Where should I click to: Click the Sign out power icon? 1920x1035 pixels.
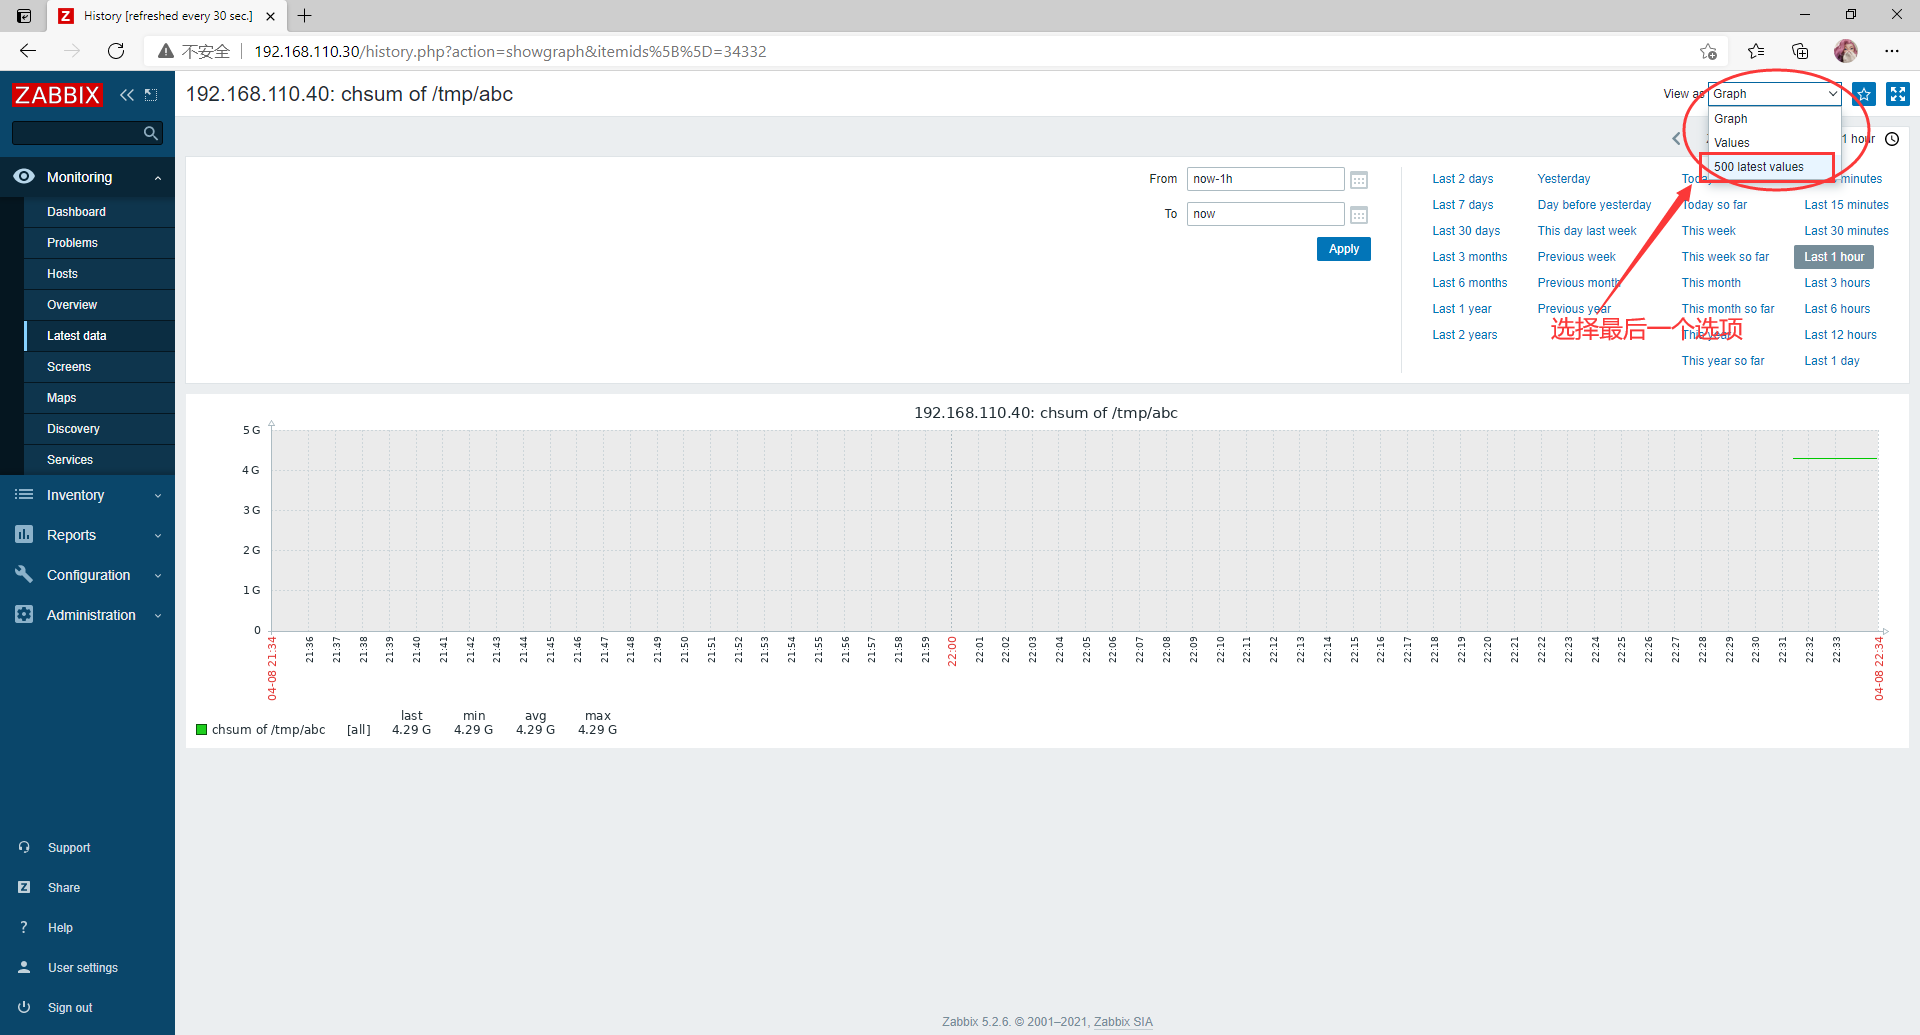(24, 1007)
